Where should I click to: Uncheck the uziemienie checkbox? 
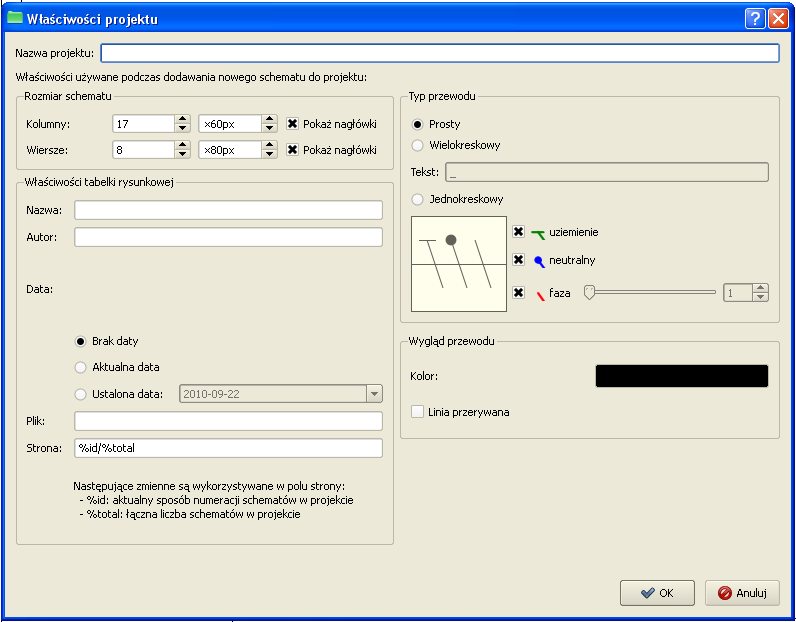pyautogui.click(x=518, y=232)
